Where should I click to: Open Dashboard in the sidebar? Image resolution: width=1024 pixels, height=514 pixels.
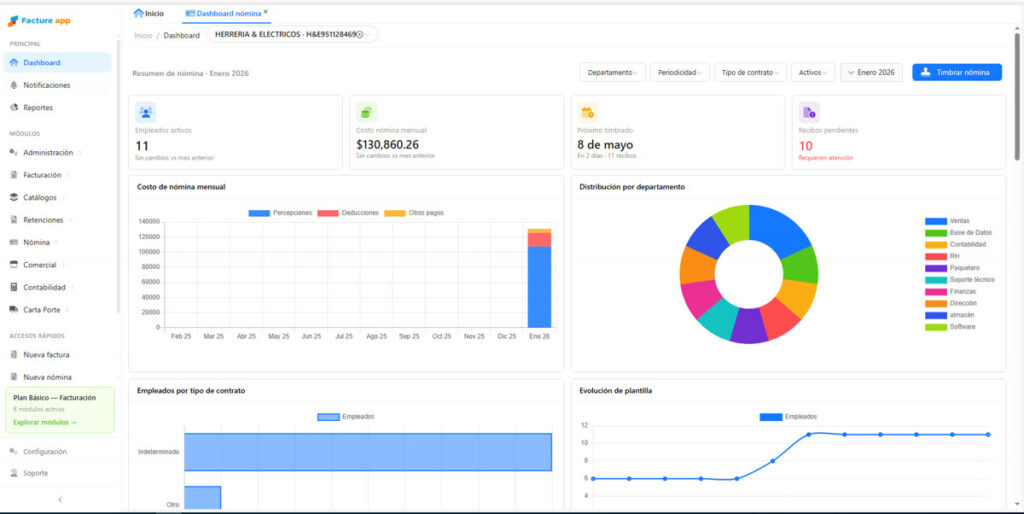(57, 63)
